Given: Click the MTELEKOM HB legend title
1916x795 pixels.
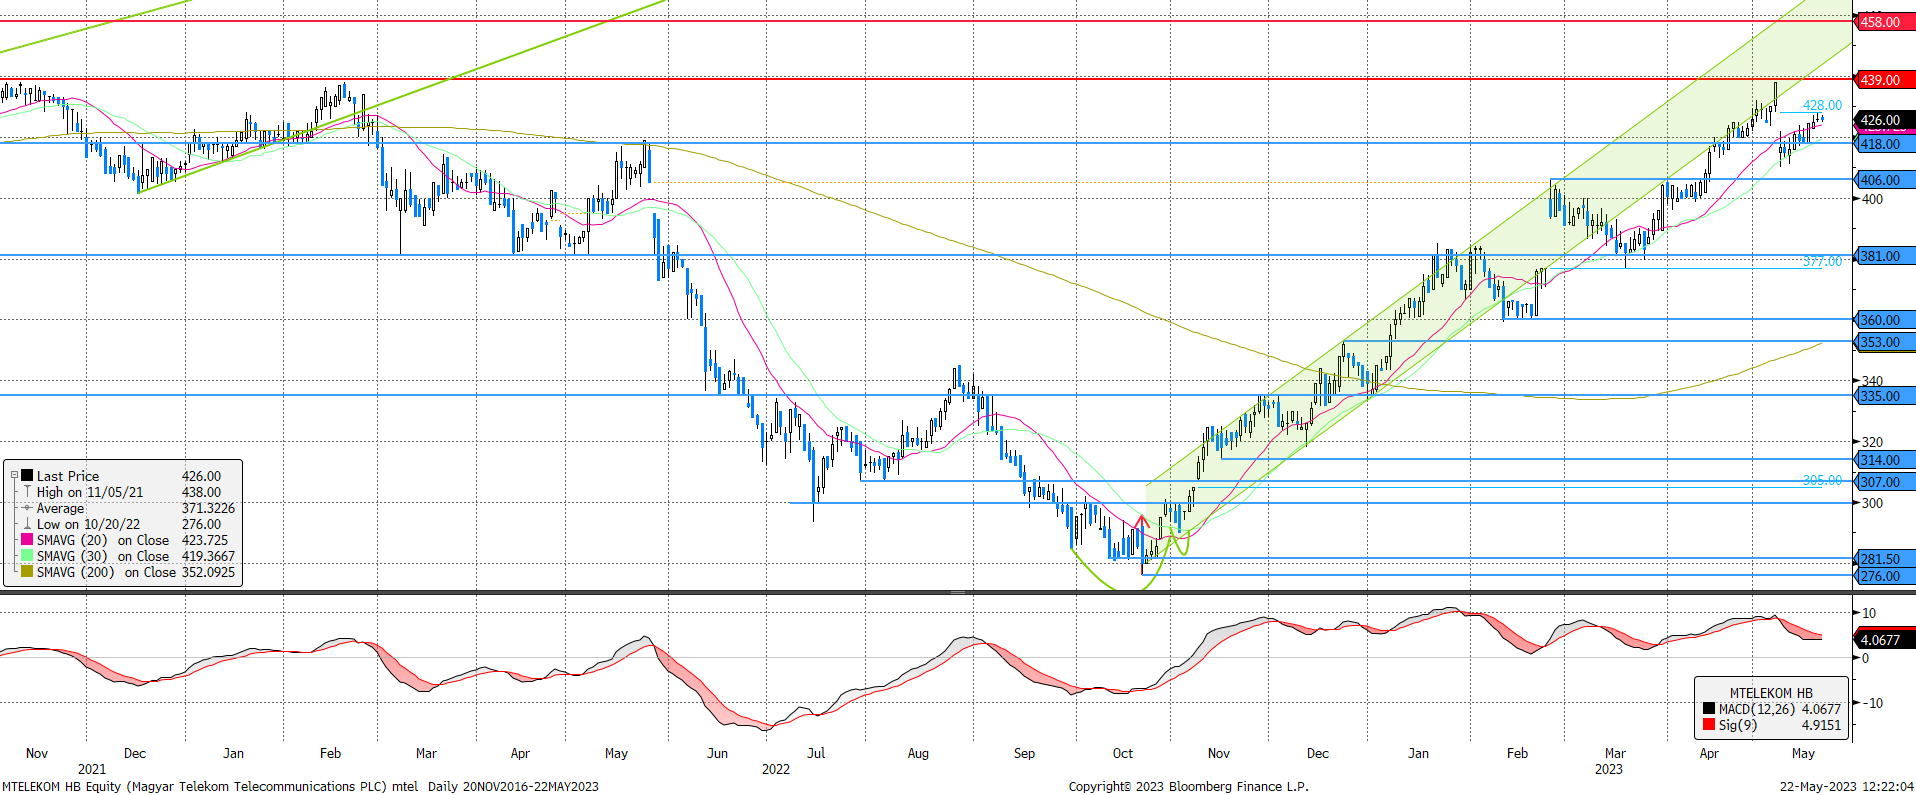Looking at the screenshot, I should 1771,693.
